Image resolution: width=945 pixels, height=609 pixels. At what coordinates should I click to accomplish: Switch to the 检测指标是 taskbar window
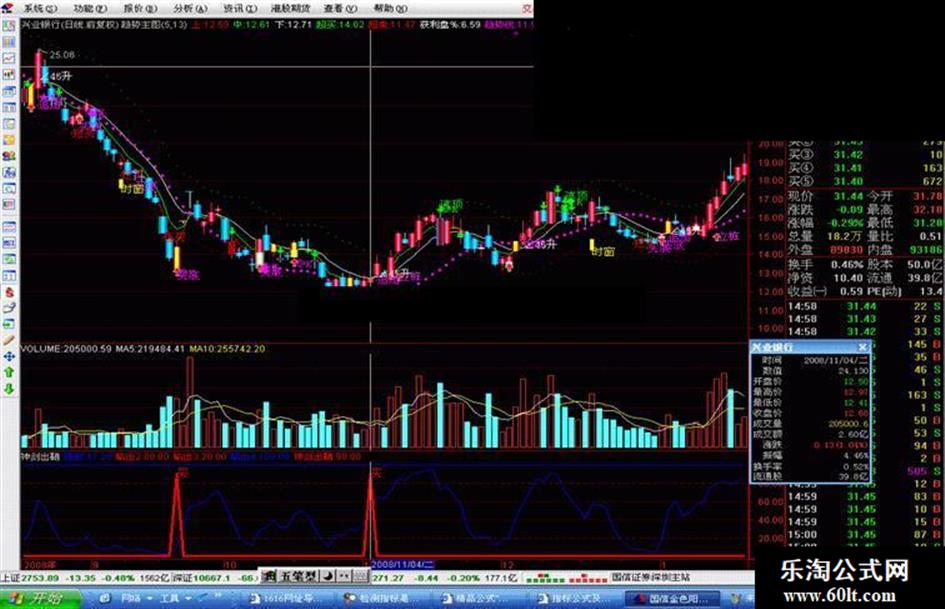pyautogui.click(x=381, y=599)
